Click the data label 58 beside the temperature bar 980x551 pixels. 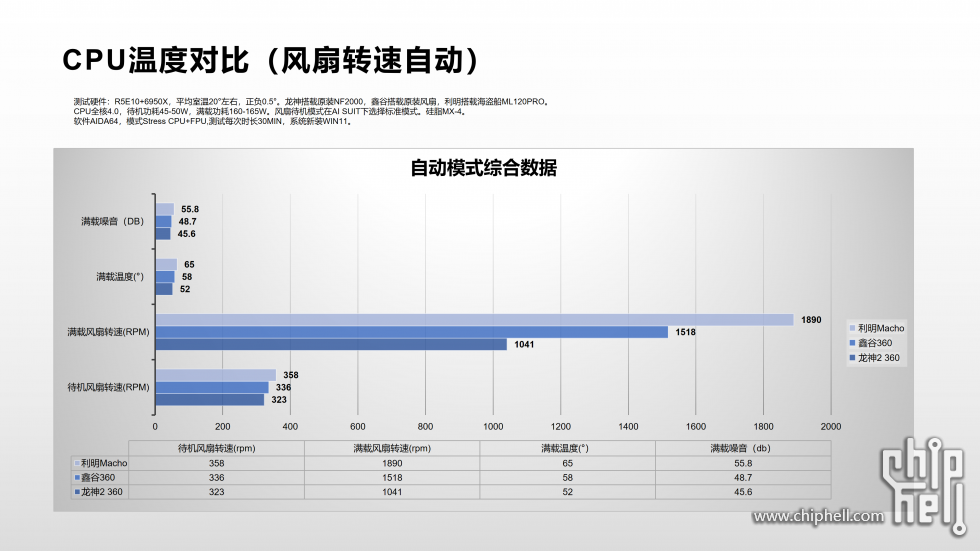(x=187, y=277)
